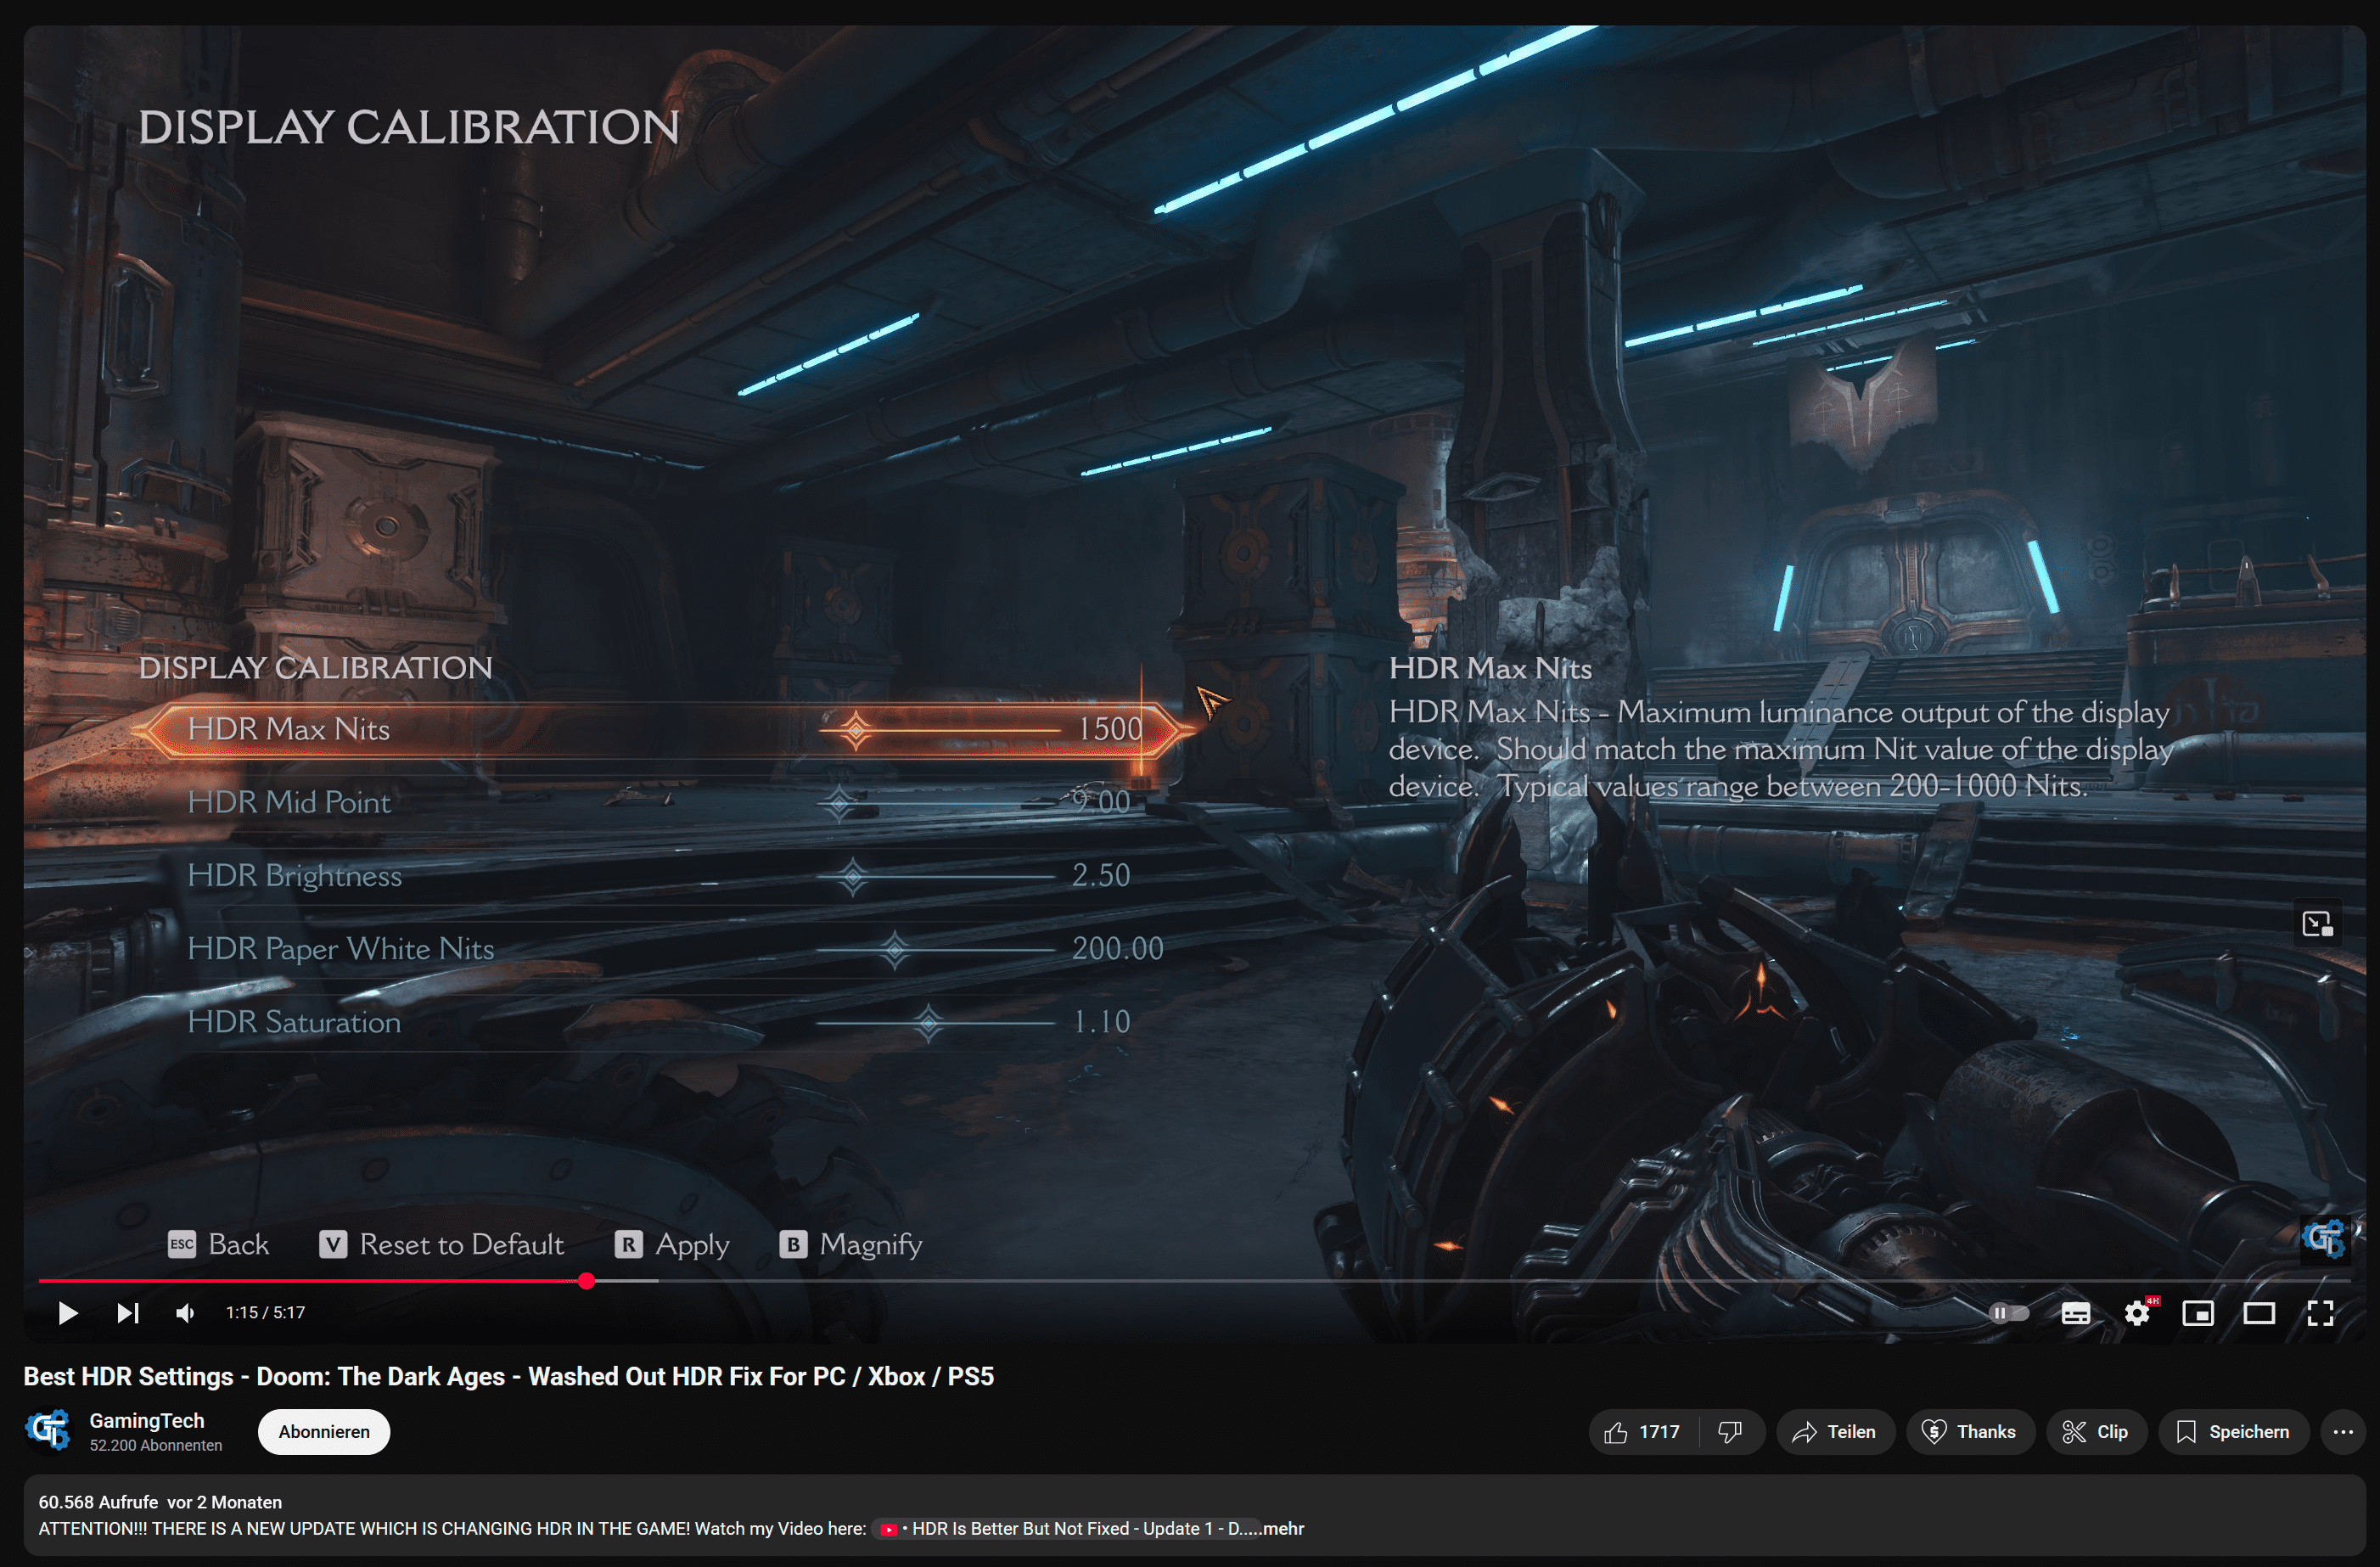This screenshot has width=2380, height=1567.
Task: Toggle subtitles/closed captions
Action: (2075, 1312)
